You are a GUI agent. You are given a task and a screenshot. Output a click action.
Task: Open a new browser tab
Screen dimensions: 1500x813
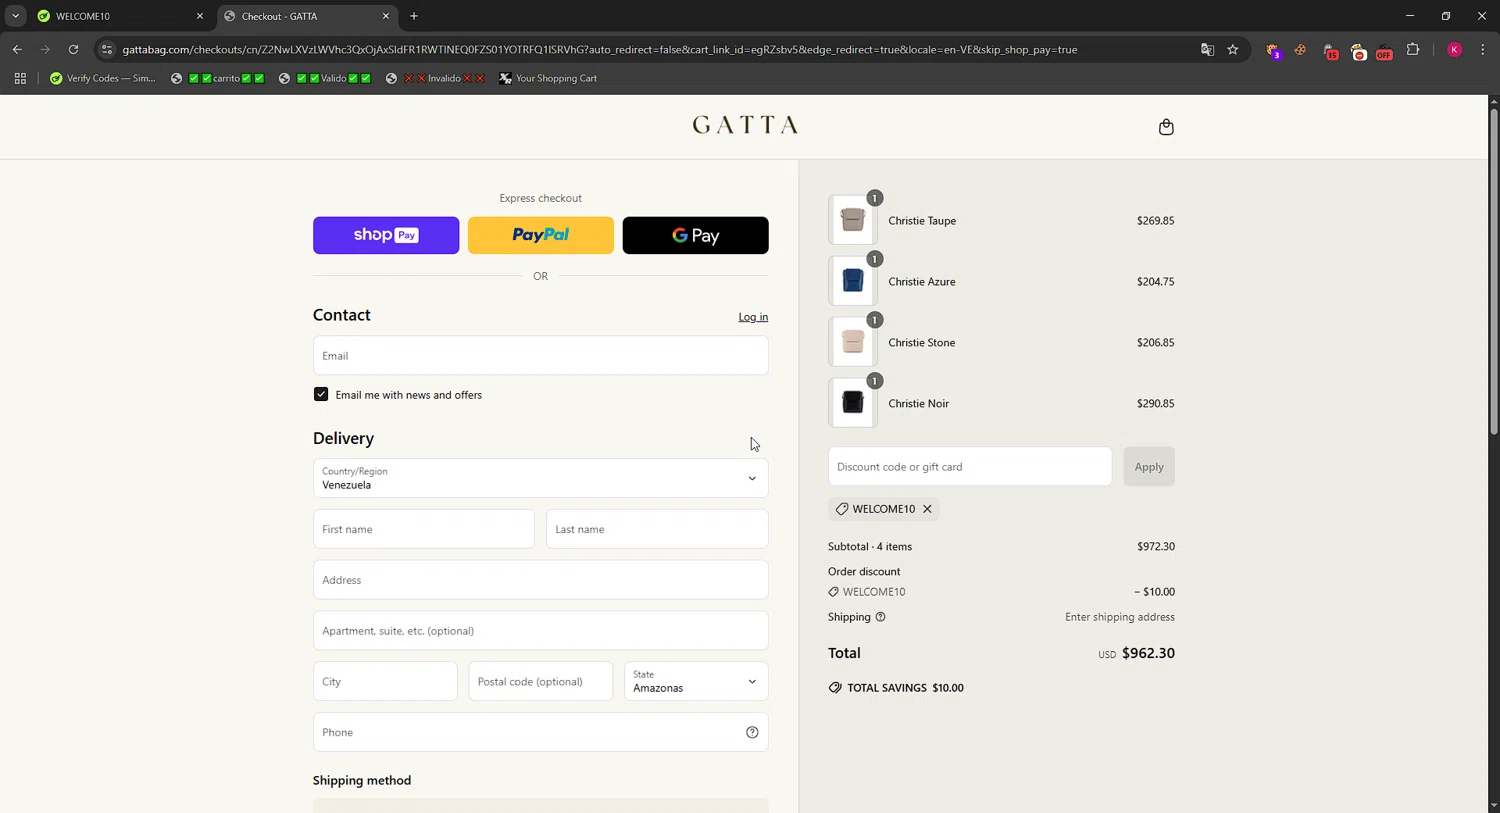414,16
